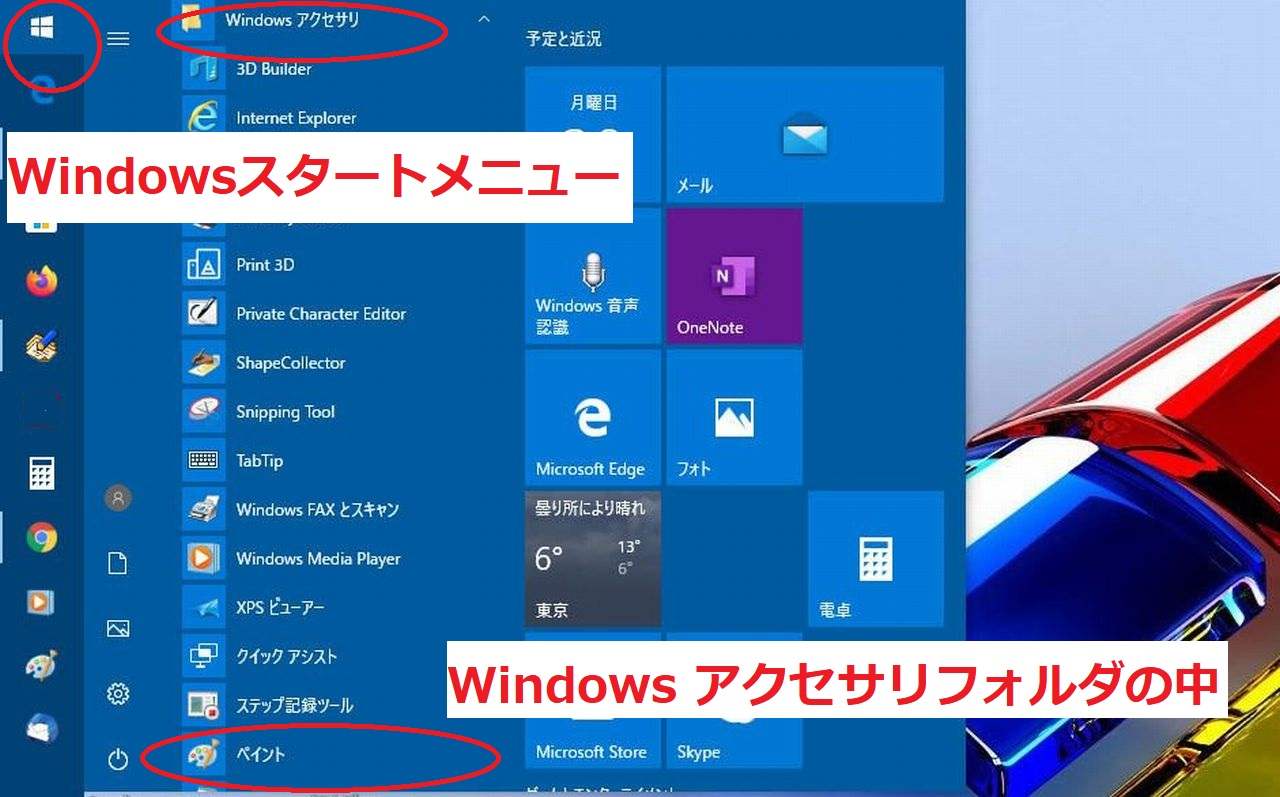Open Documents from Start sidebar
The image size is (1280, 797).
[118, 564]
